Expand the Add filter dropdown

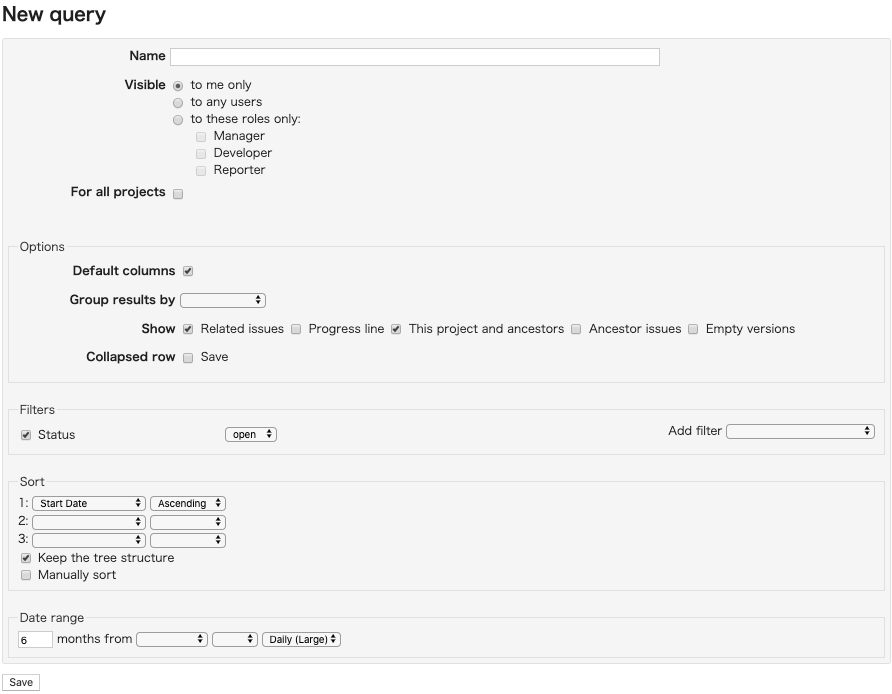pos(800,432)
